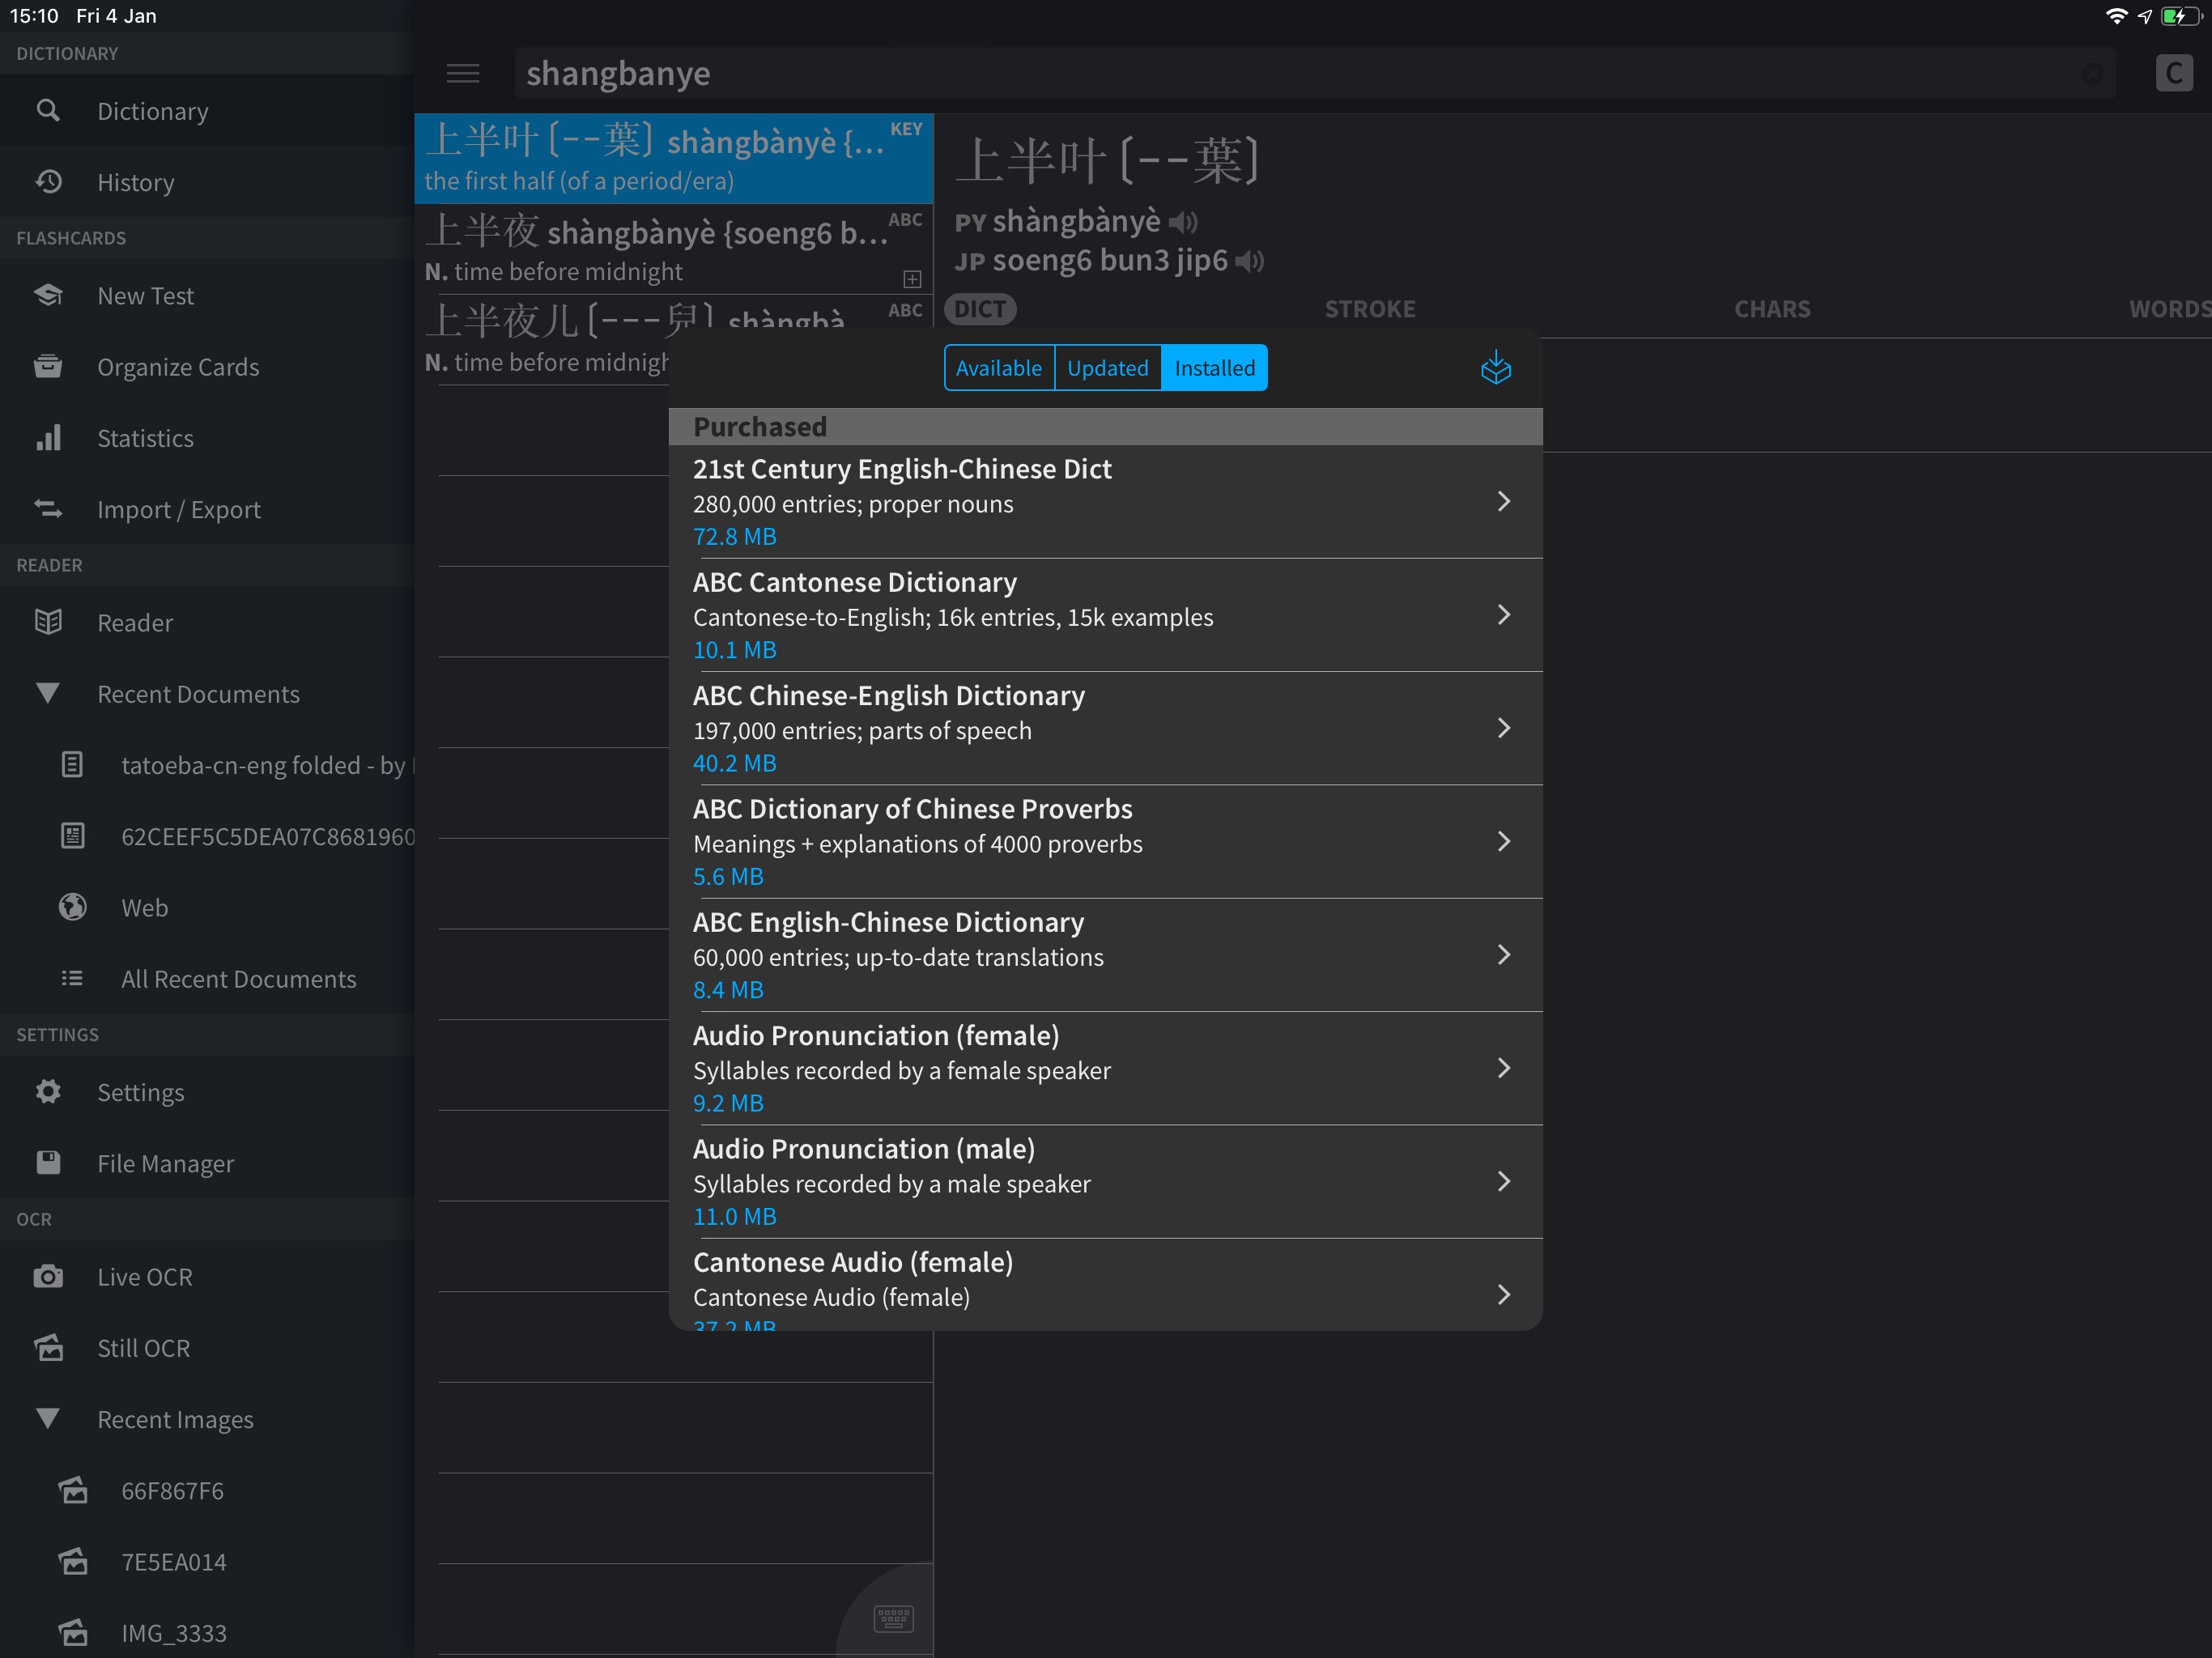Click the 40.2 MB size label

pos(734,763)
